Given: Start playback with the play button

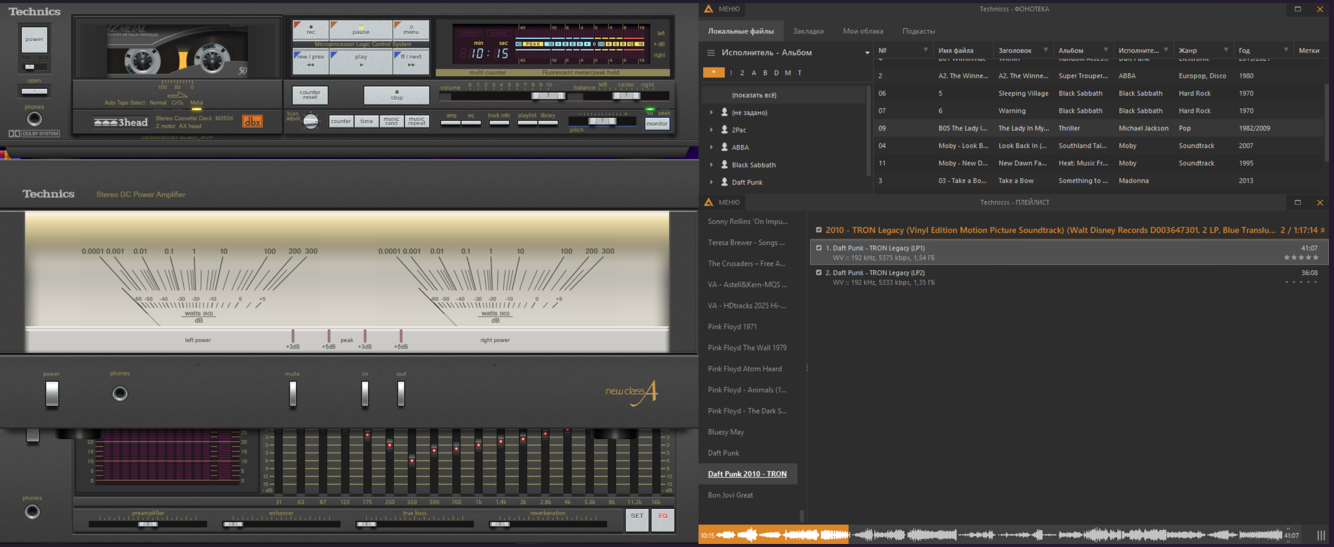Looking at the screenshot, I should click(360, 59).
